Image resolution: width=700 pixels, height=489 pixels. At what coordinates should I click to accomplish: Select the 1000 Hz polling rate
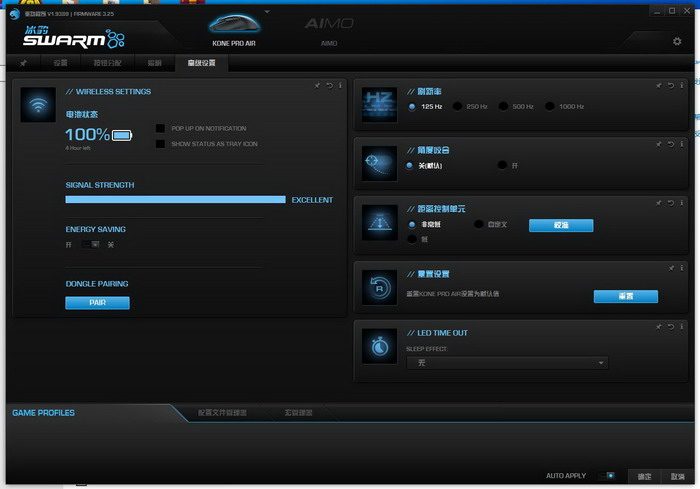(x=552, y=105)
